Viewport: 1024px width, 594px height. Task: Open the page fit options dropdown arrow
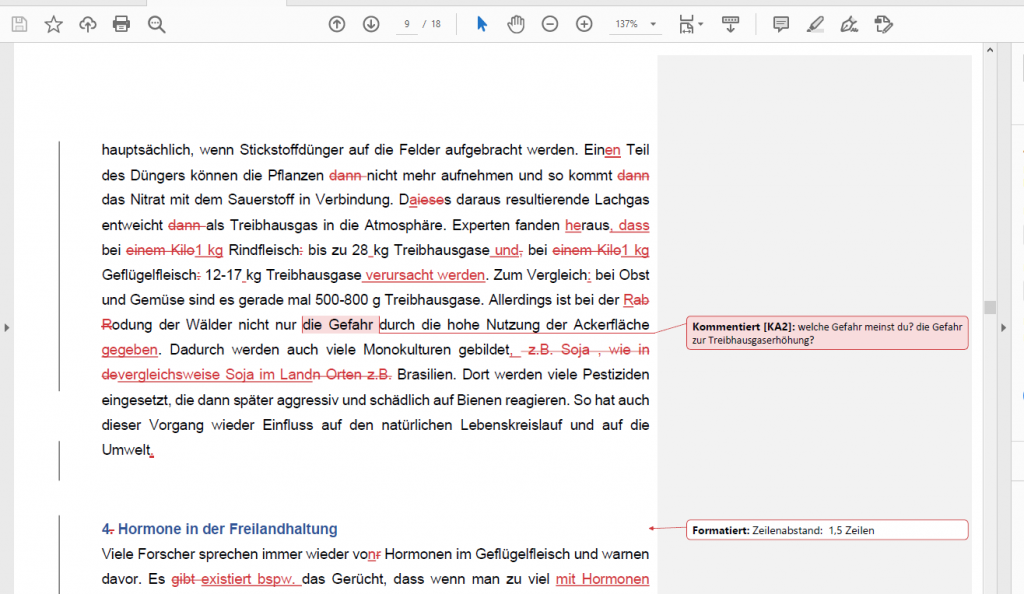pos(699,23)
